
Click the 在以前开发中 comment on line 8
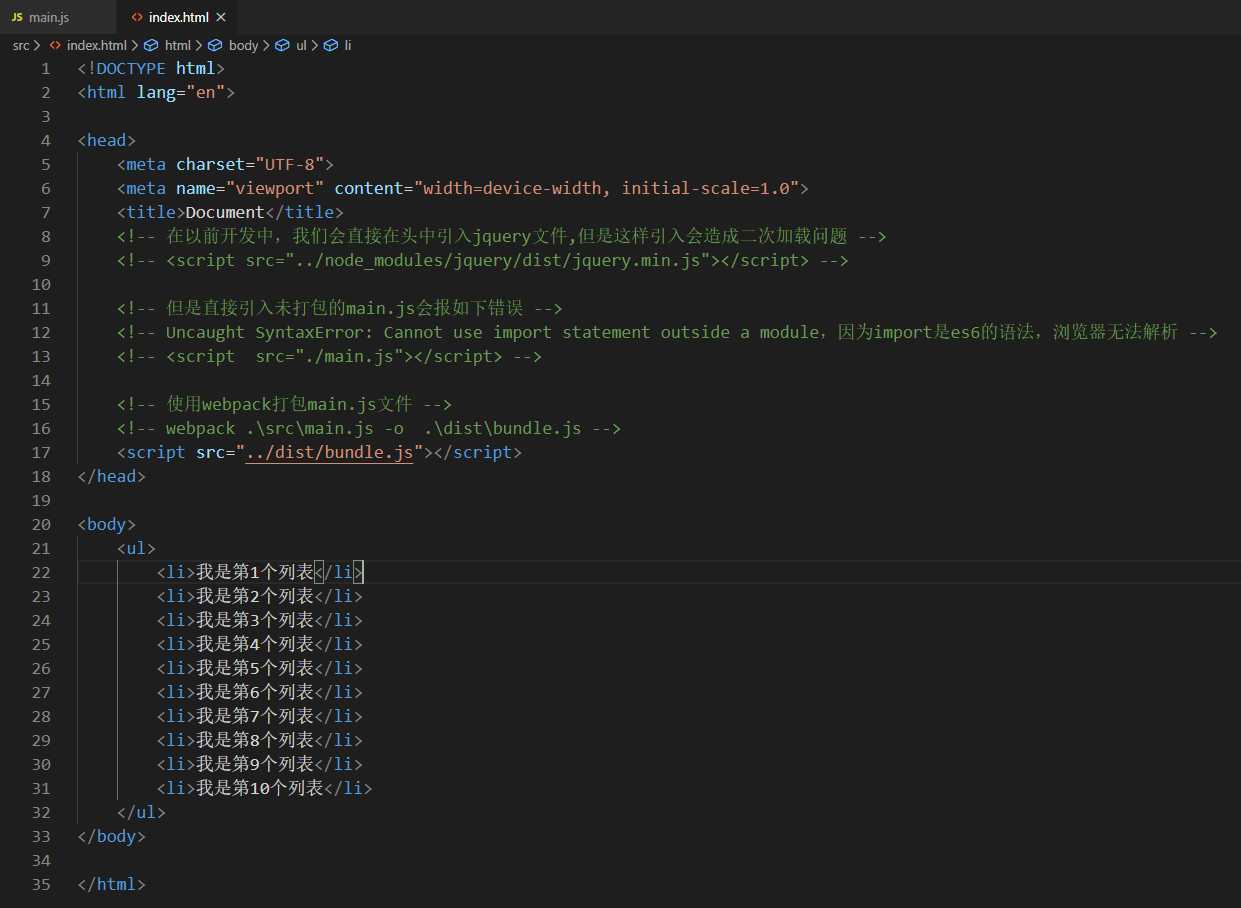coord(501,236)
